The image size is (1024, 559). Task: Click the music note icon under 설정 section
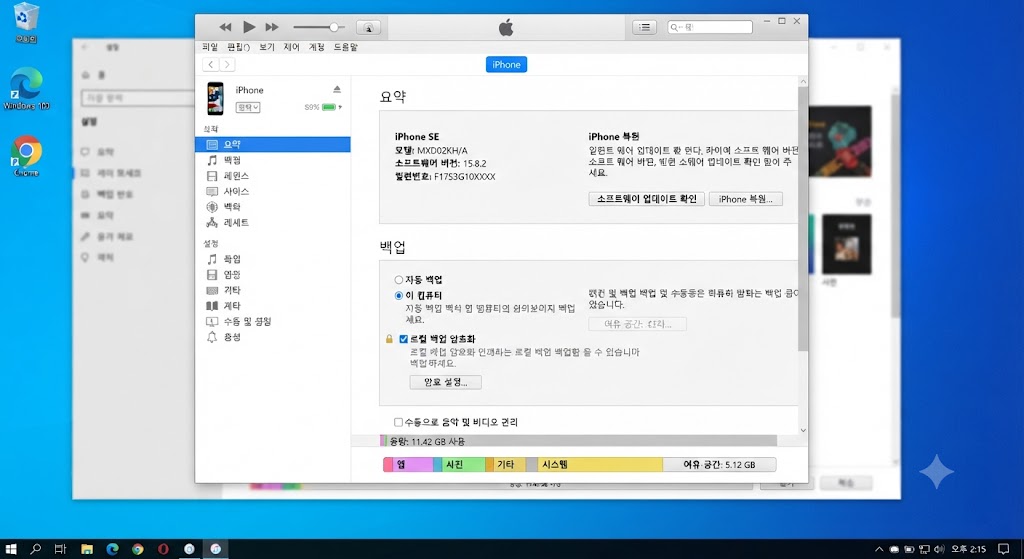click(212, 259)
